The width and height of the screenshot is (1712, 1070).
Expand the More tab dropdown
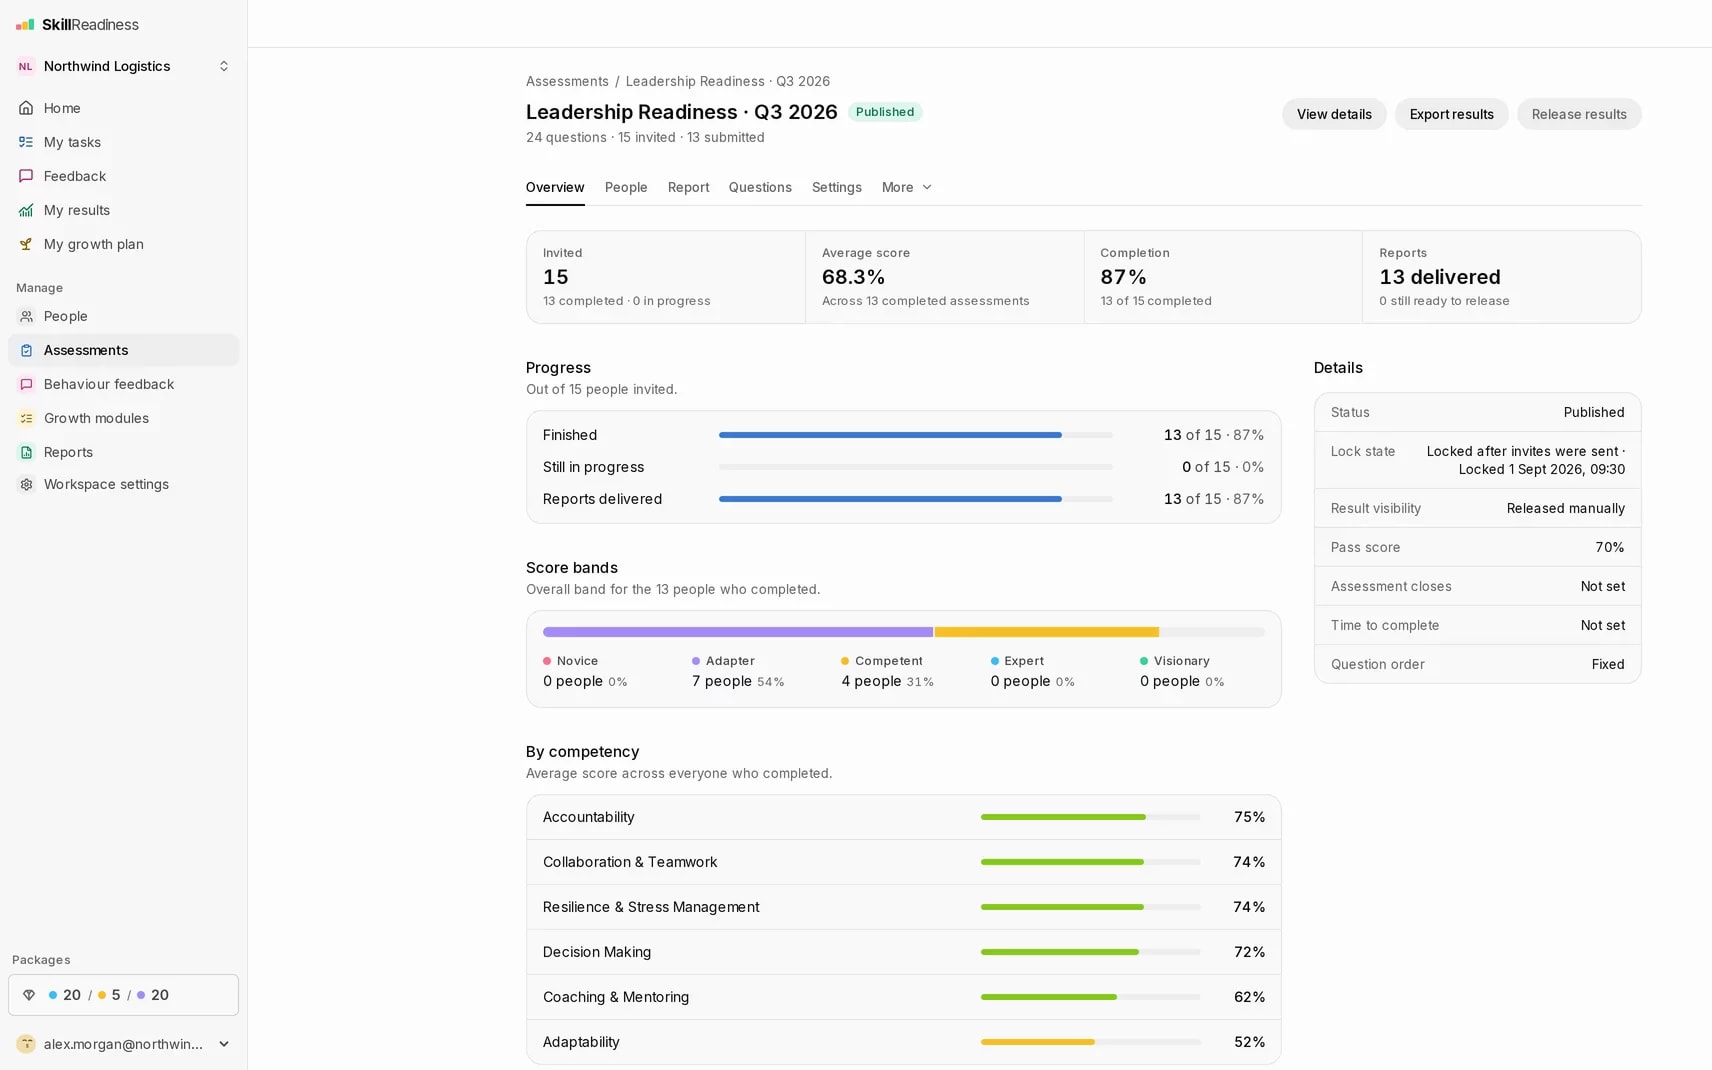pyautogui.click(x=907, y=187)
